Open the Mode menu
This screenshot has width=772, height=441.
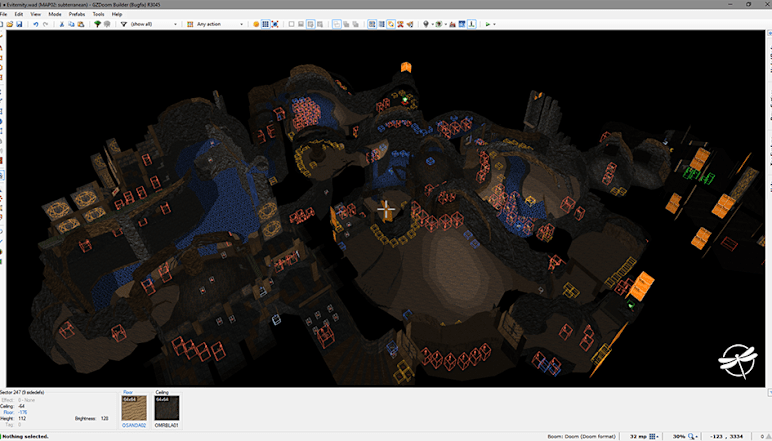click(55, 14)
